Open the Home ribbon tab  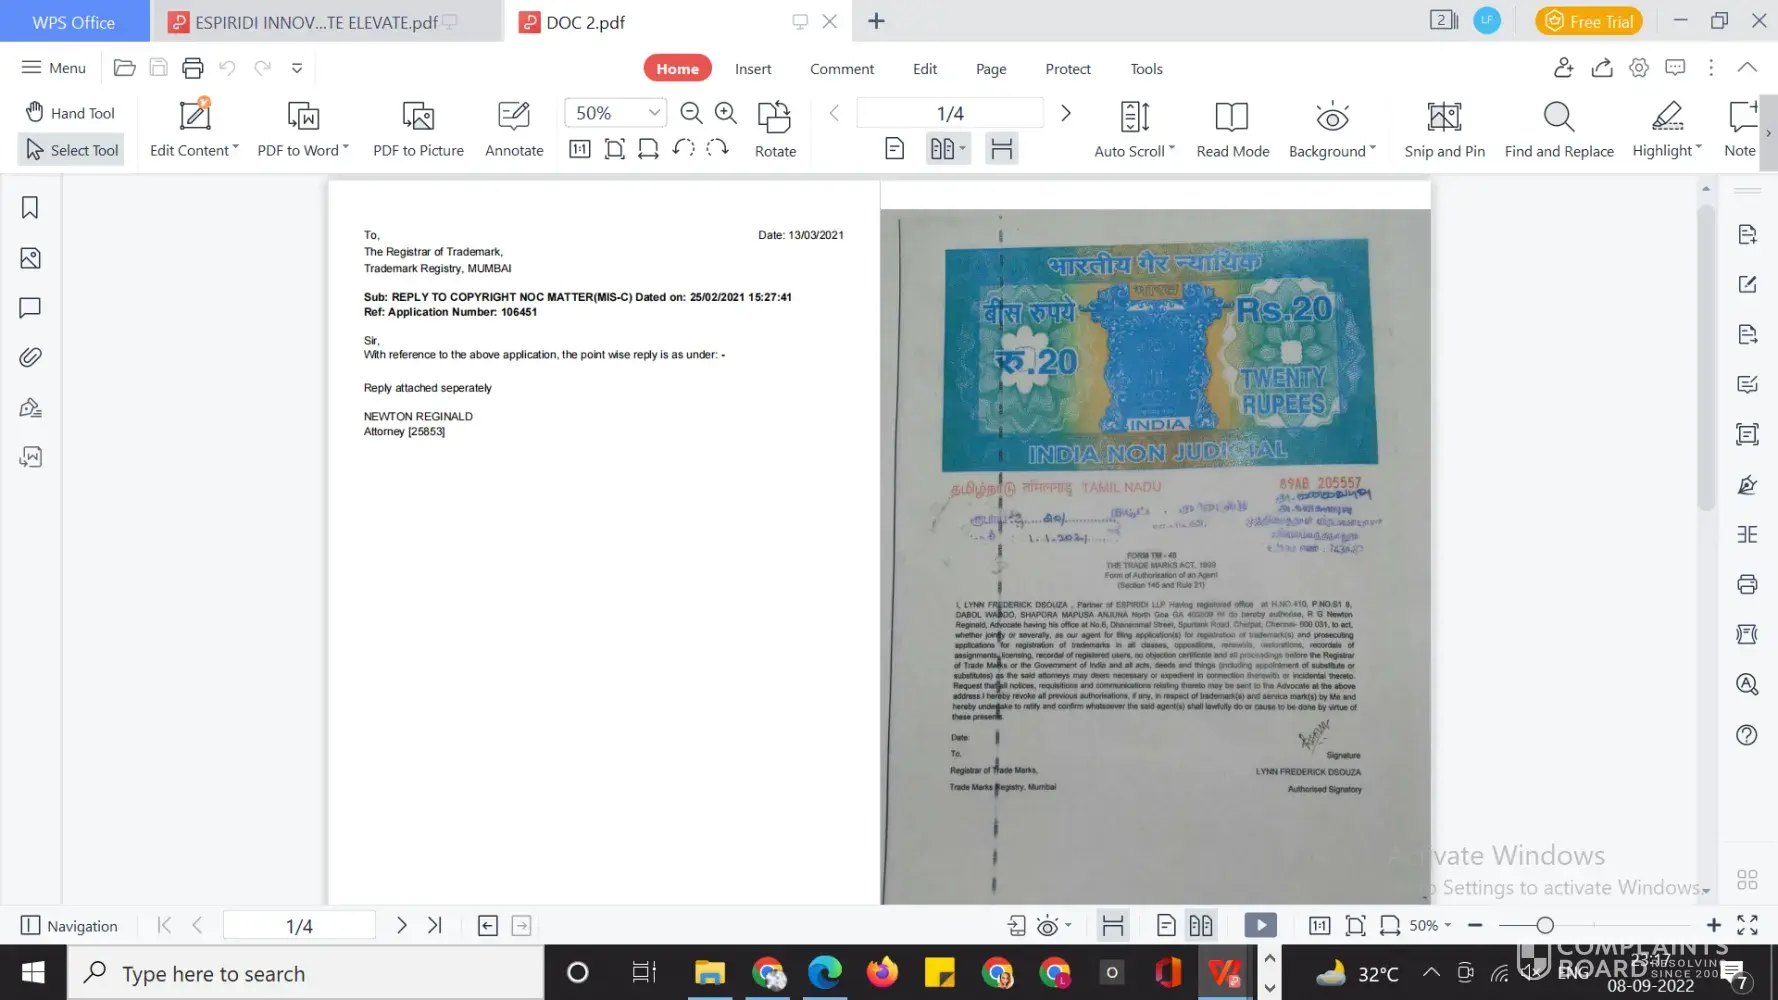click(x=677, y=68)
